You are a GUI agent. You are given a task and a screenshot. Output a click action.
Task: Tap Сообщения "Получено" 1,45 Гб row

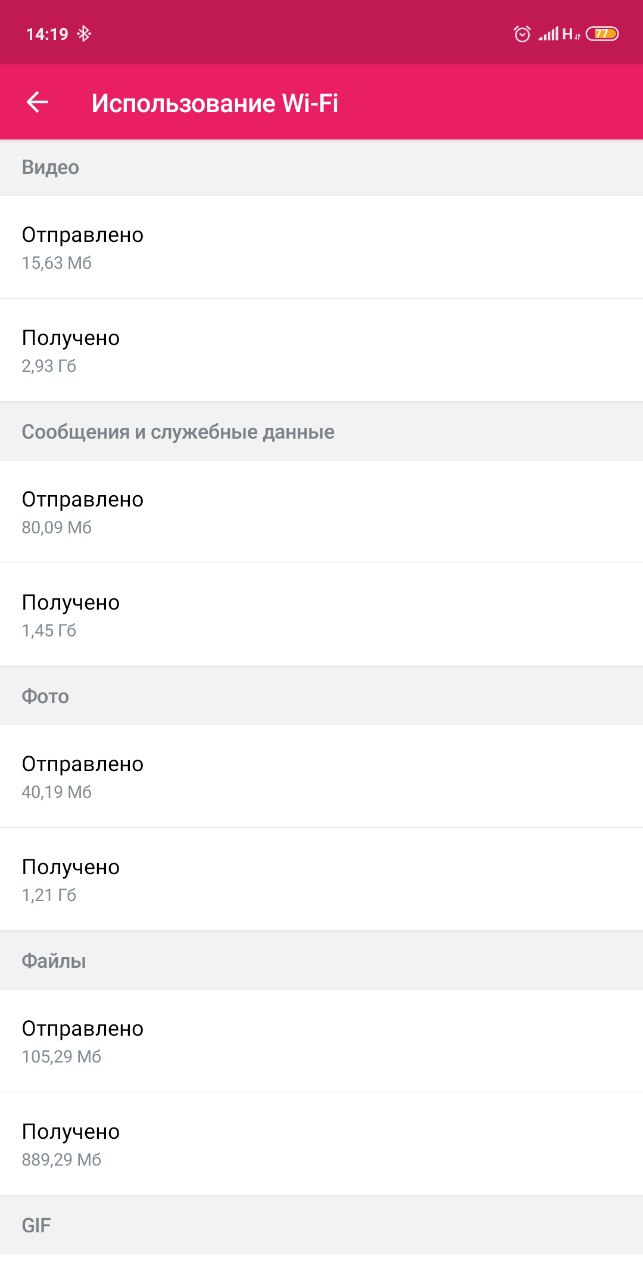point(321,615)
